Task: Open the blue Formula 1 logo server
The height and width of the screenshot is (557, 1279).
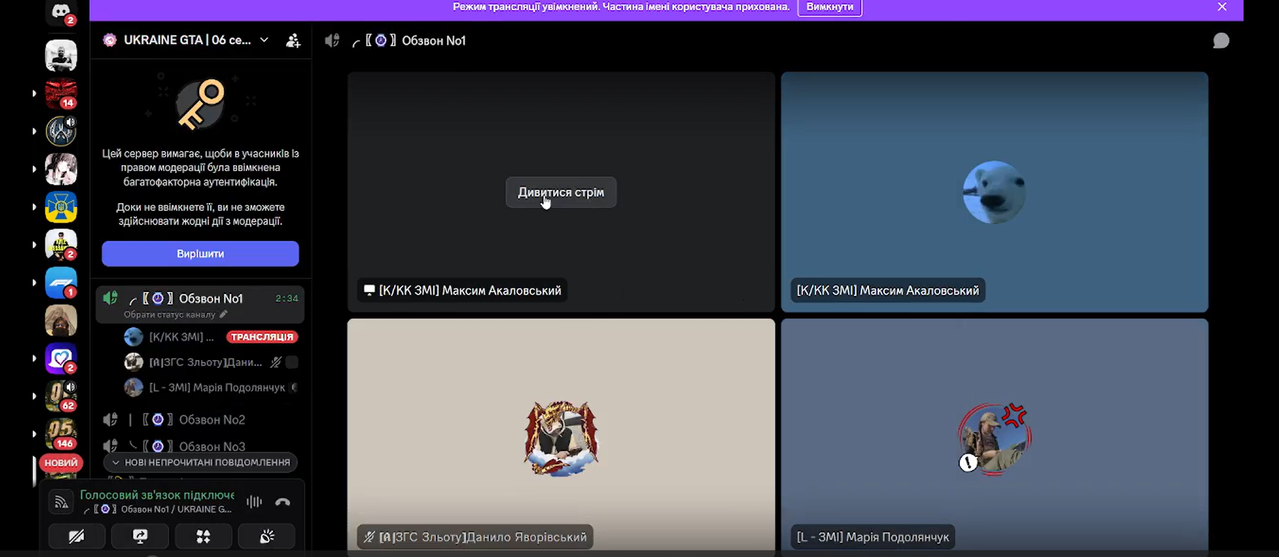Action: click(61, 283)
